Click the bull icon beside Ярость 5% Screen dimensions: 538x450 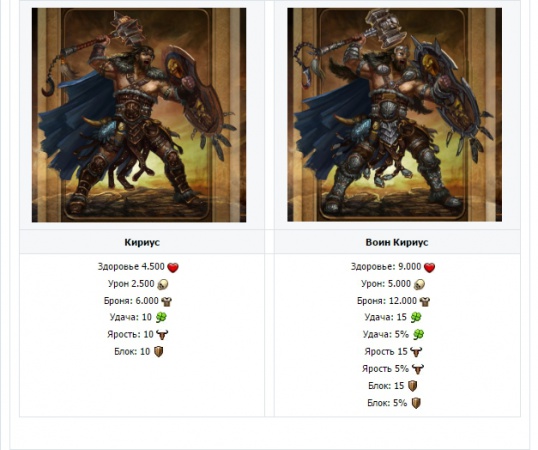pos(418,369)
